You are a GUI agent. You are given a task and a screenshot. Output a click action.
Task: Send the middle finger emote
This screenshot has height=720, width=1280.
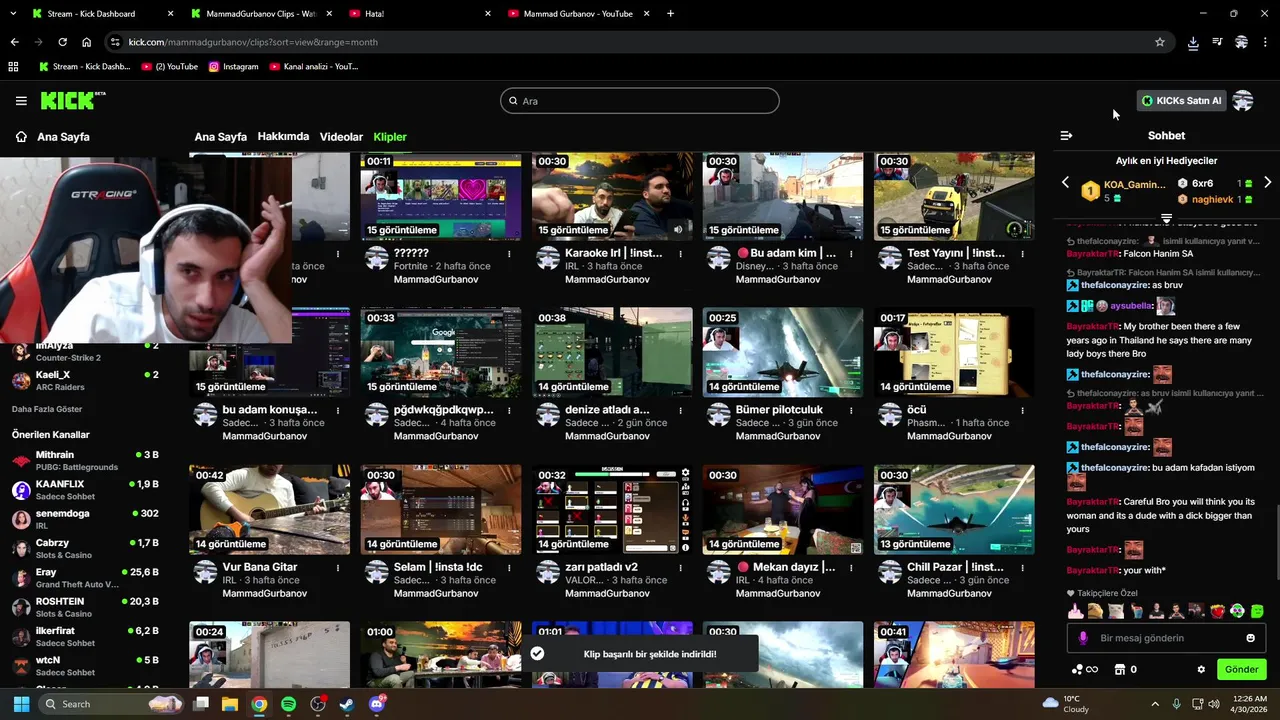click(x=1075, y=612)
